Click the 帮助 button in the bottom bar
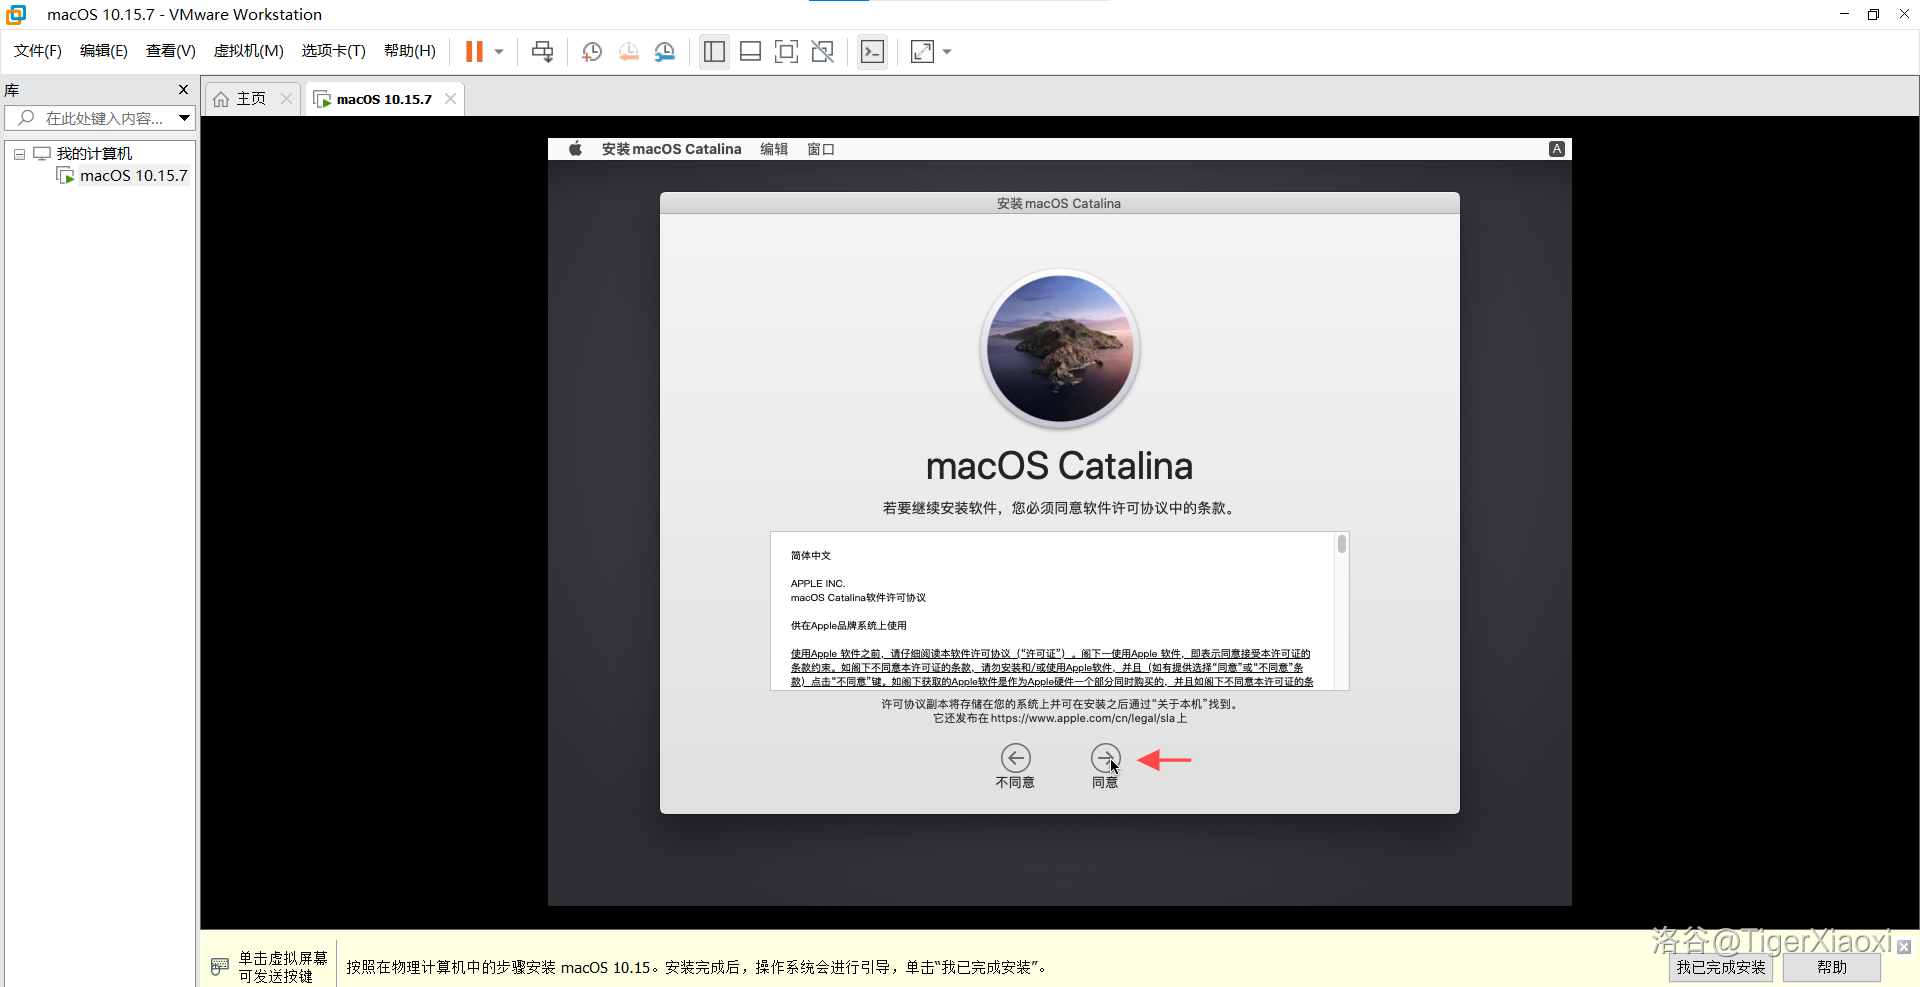 pos(1831,967)
